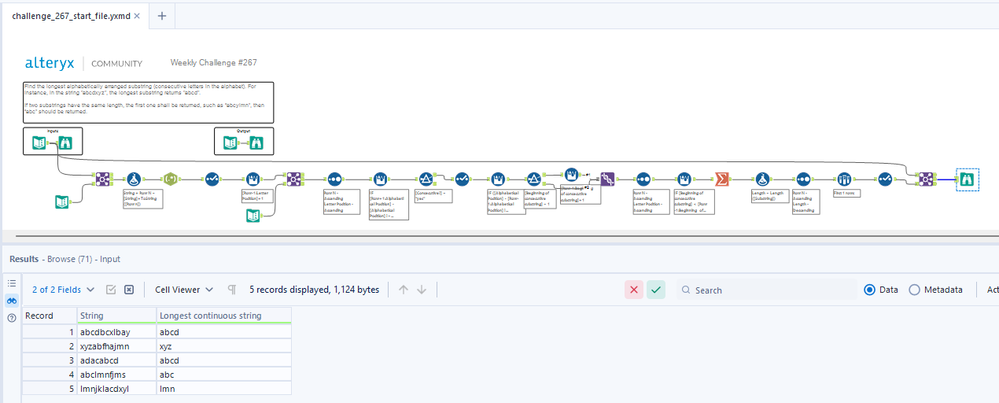Select cell abclmnfjms

[x=116, y=374]
